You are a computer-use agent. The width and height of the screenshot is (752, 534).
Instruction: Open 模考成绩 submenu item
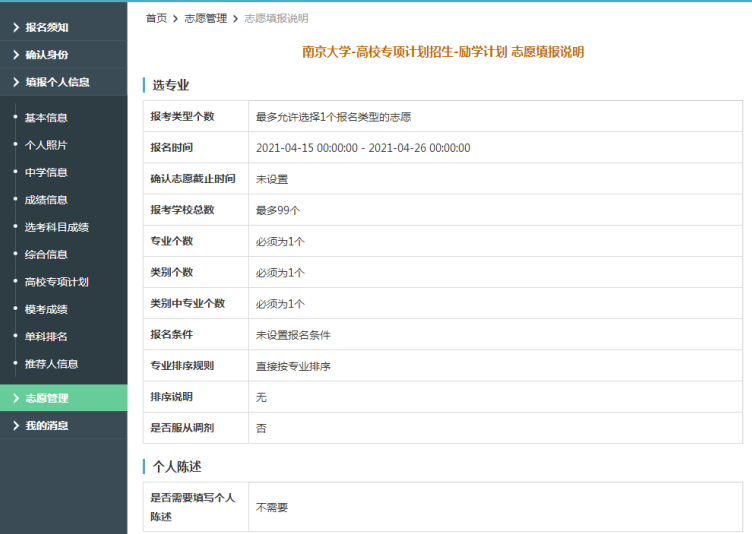pos(46,309)
